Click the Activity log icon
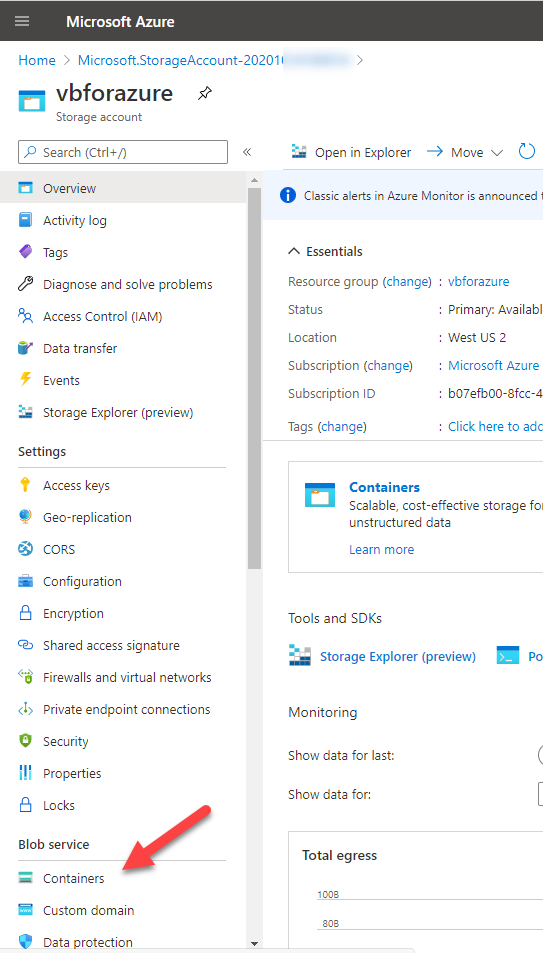This screenshot has height=953, width=543. tap(25, 221)
